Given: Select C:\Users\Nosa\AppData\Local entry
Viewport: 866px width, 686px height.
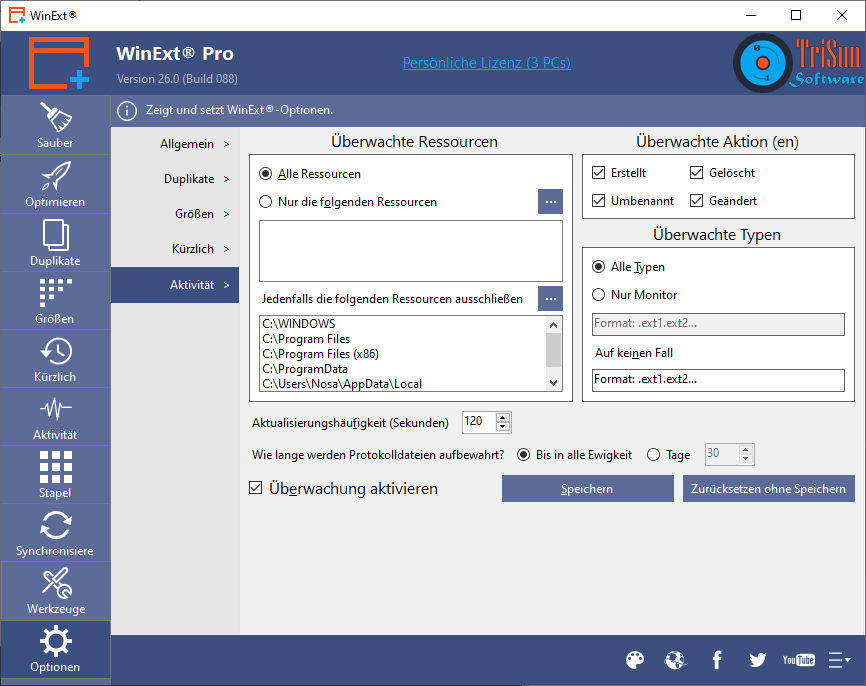Looking at the screenshot, I should (x=342, y=383).
